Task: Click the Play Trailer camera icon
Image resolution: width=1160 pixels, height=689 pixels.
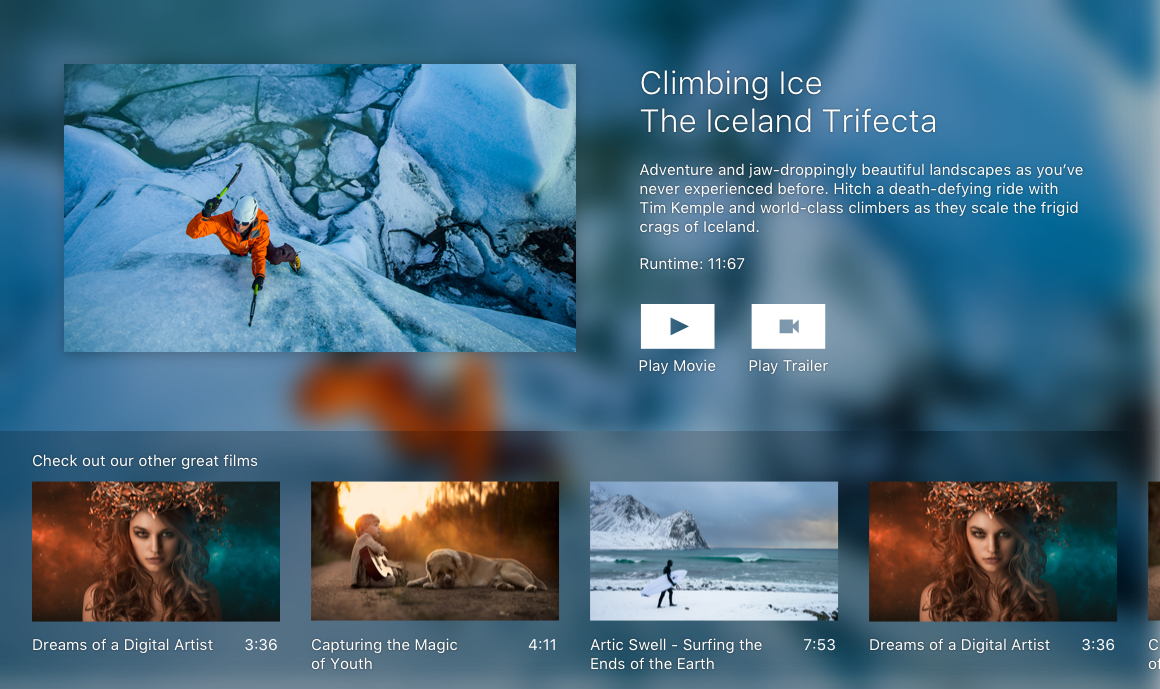Action: [x=788, y=326]
